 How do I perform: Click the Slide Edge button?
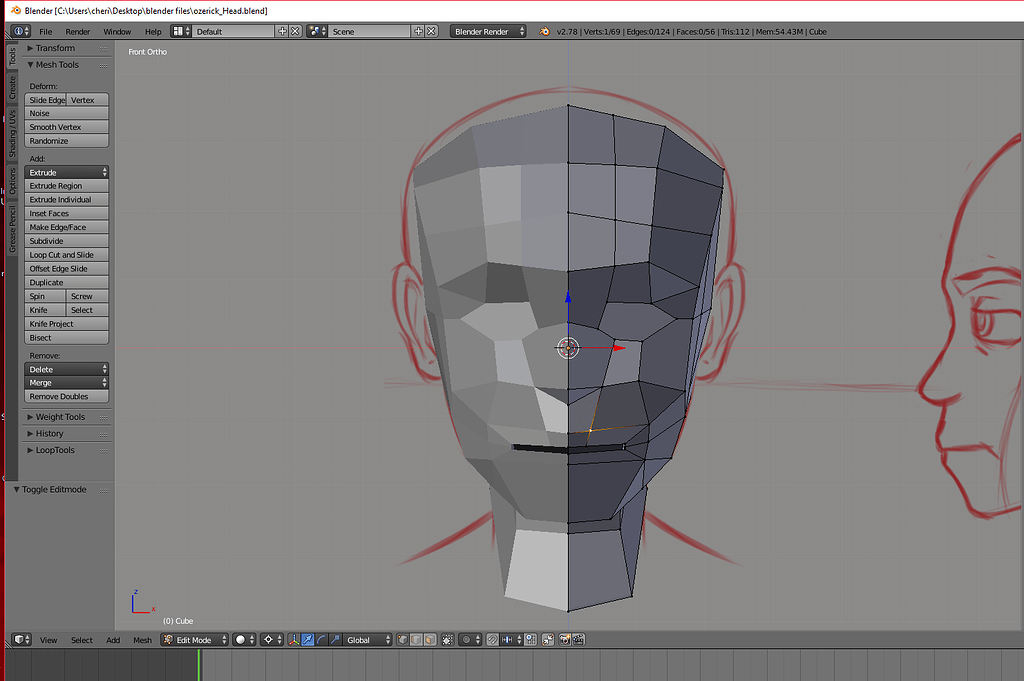(x=46, y=100)
